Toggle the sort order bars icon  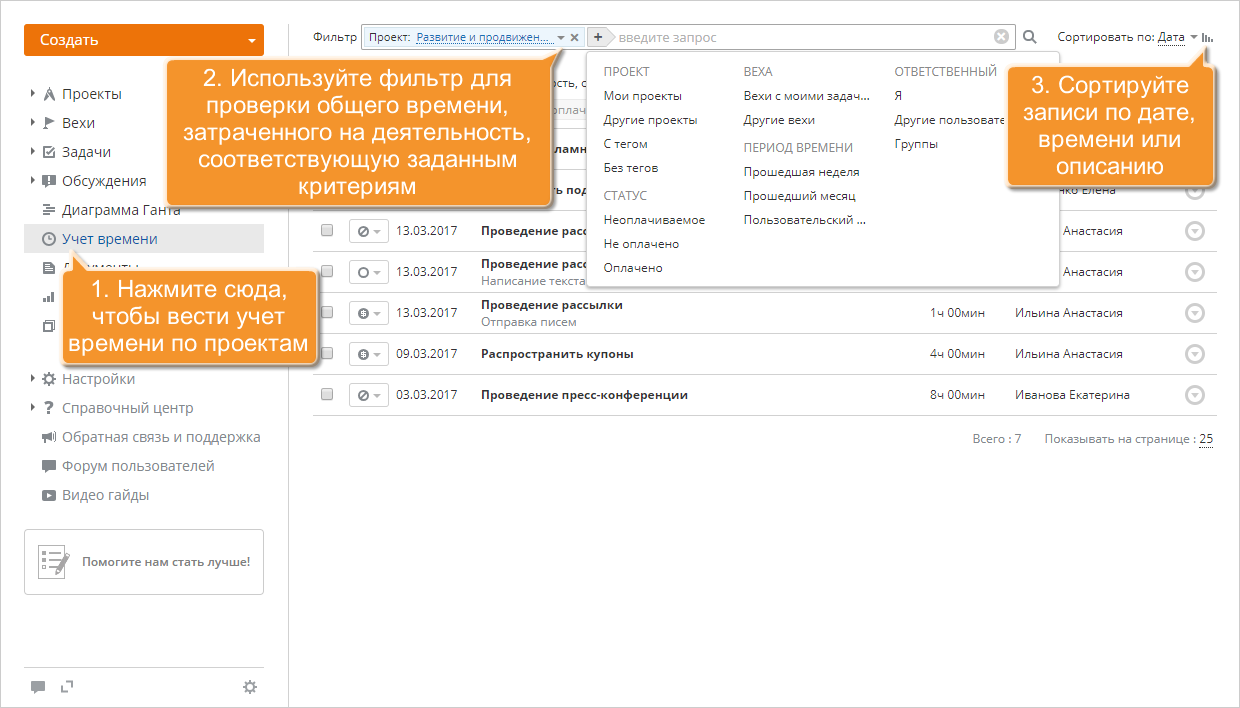1207,38
